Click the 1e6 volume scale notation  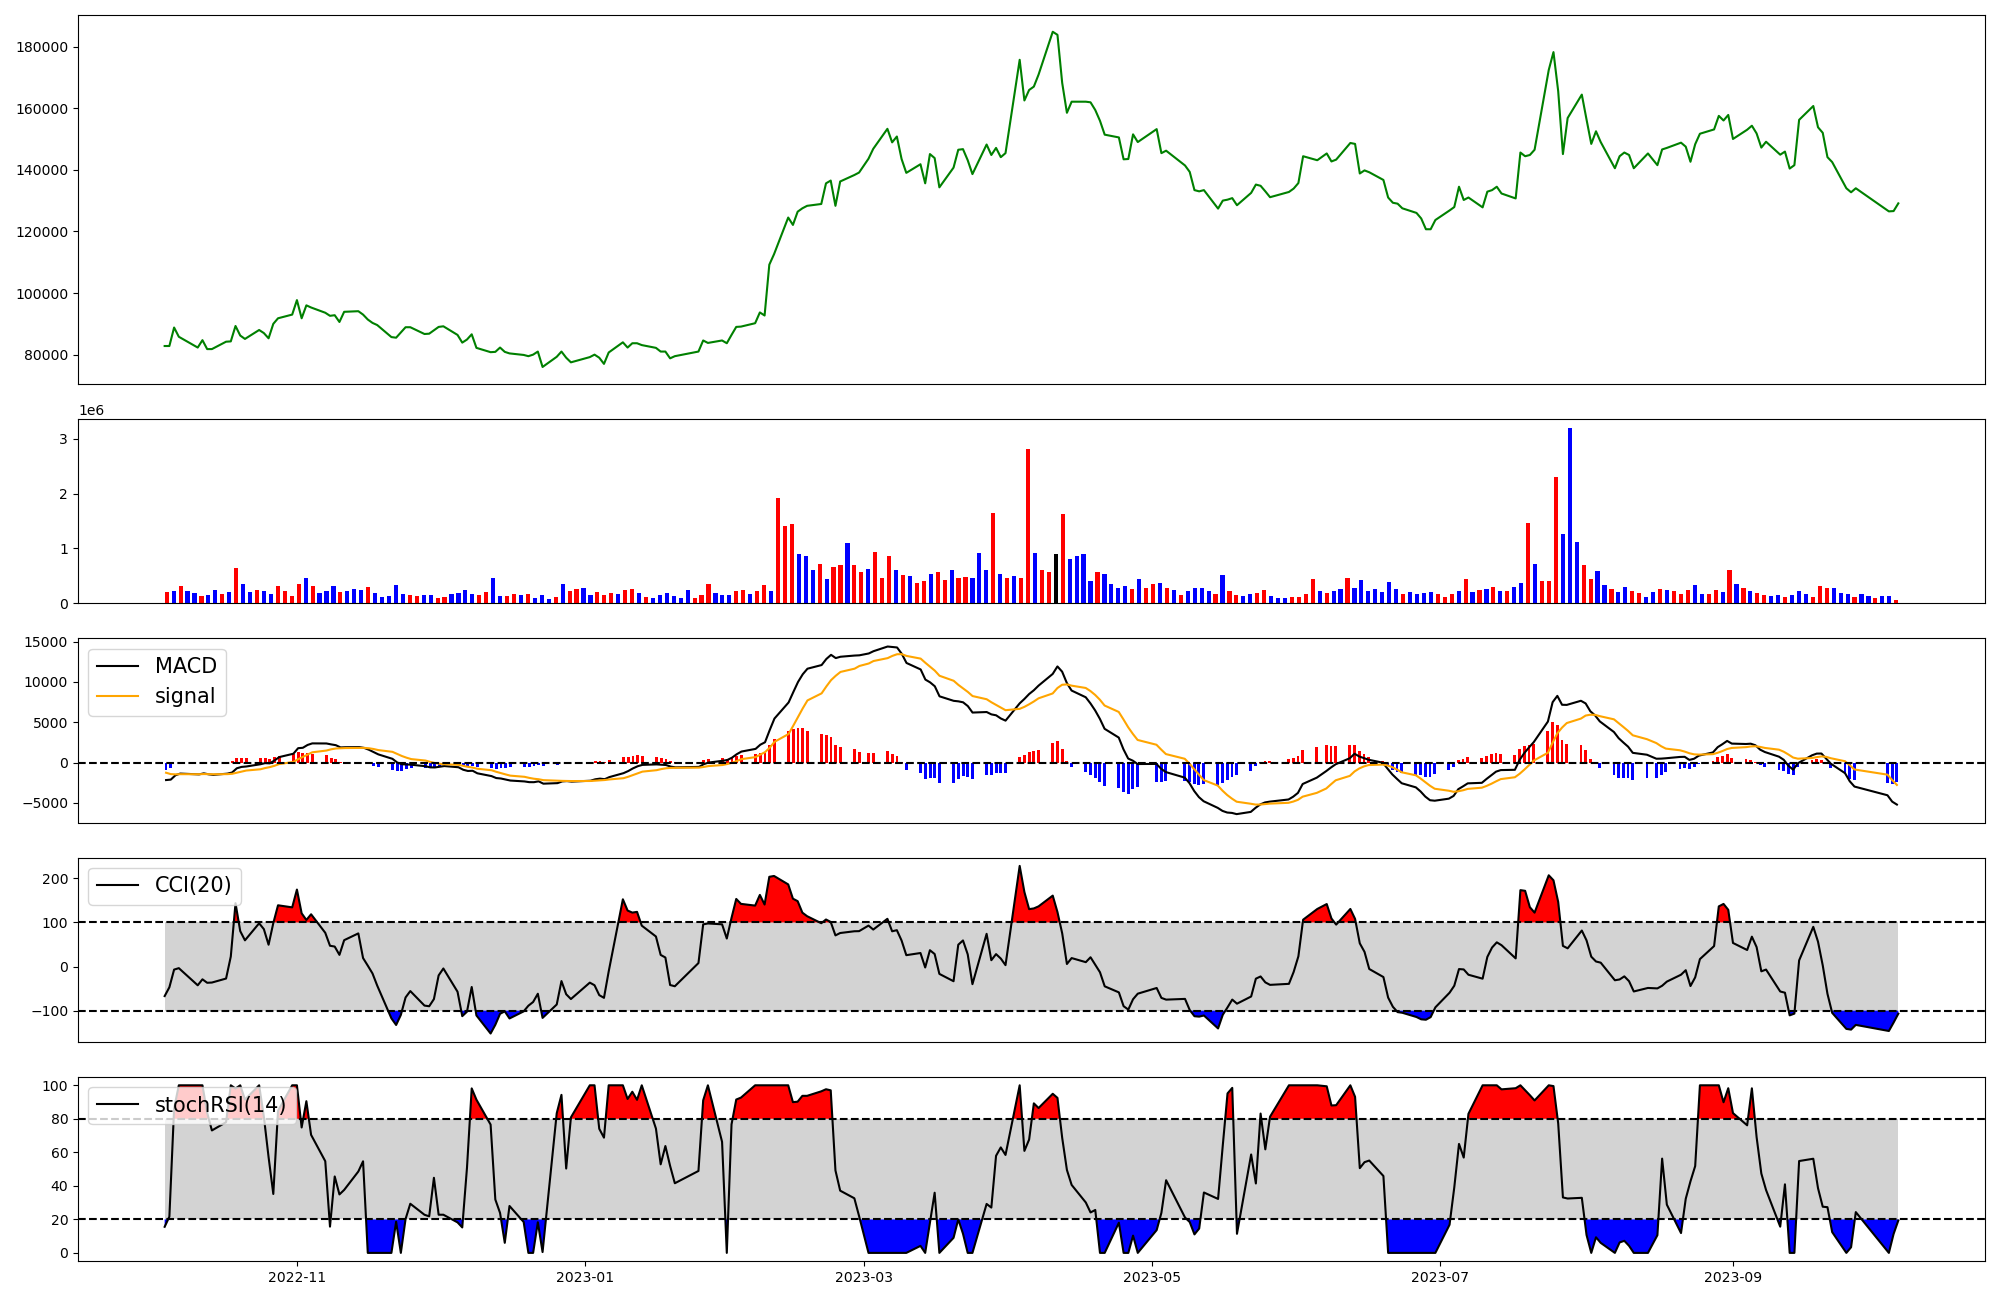tap(91, 411)
